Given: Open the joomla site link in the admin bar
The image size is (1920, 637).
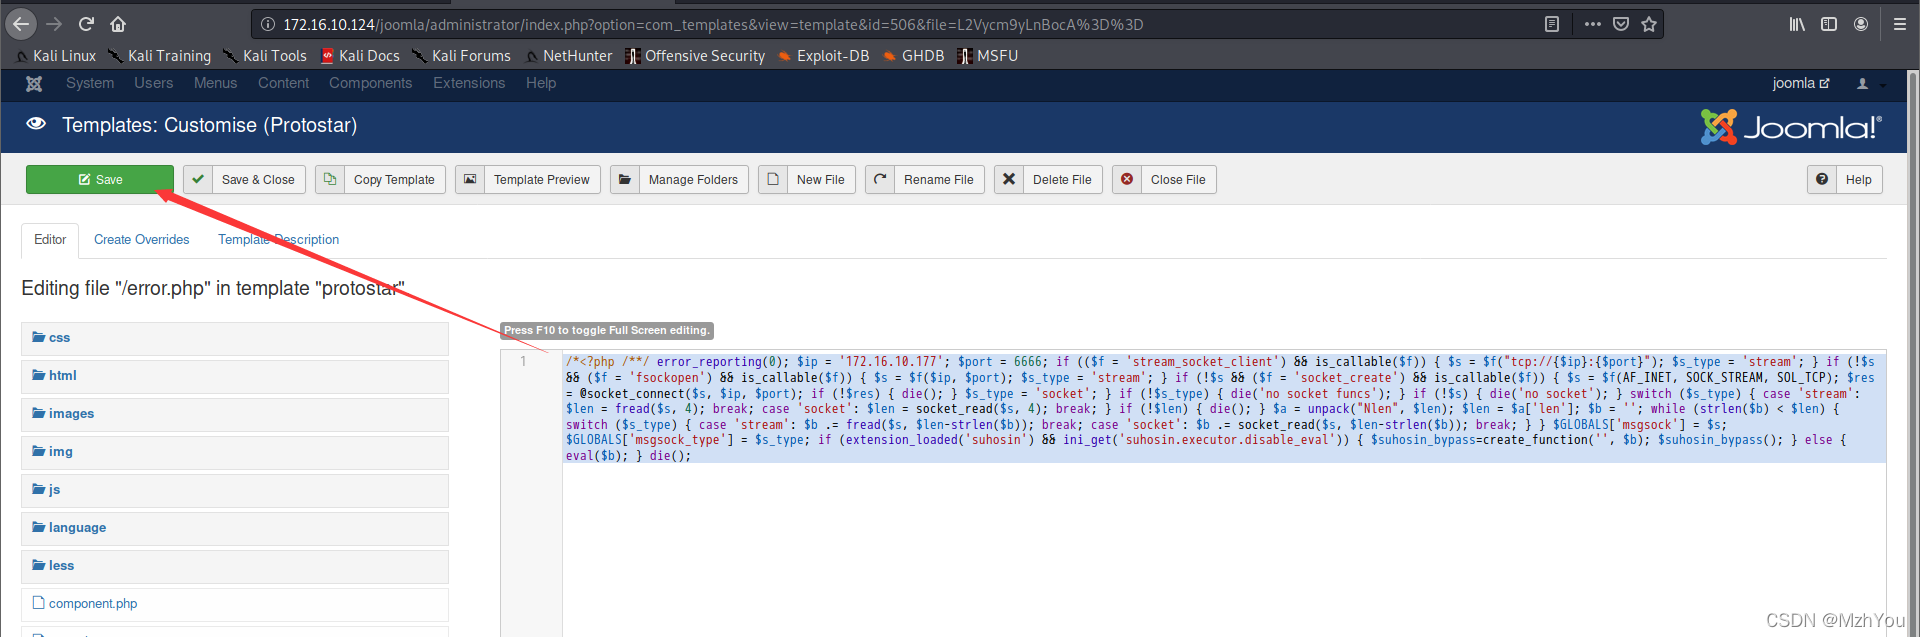Looking at the screenshot, I should pyautogui.click(x=1801, y=83).
